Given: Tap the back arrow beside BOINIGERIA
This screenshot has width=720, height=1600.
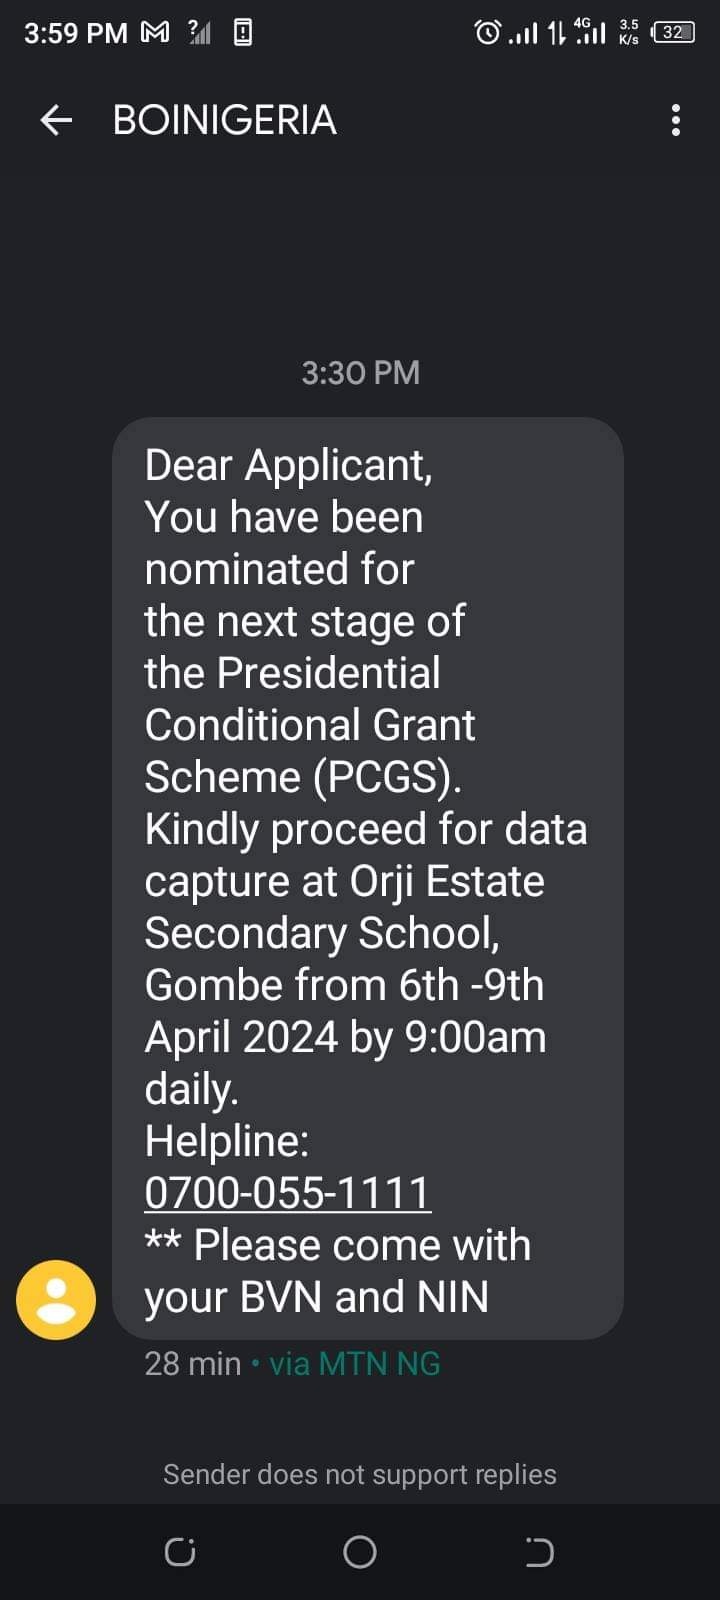Looking at the screenshot, I should (56, 120).
